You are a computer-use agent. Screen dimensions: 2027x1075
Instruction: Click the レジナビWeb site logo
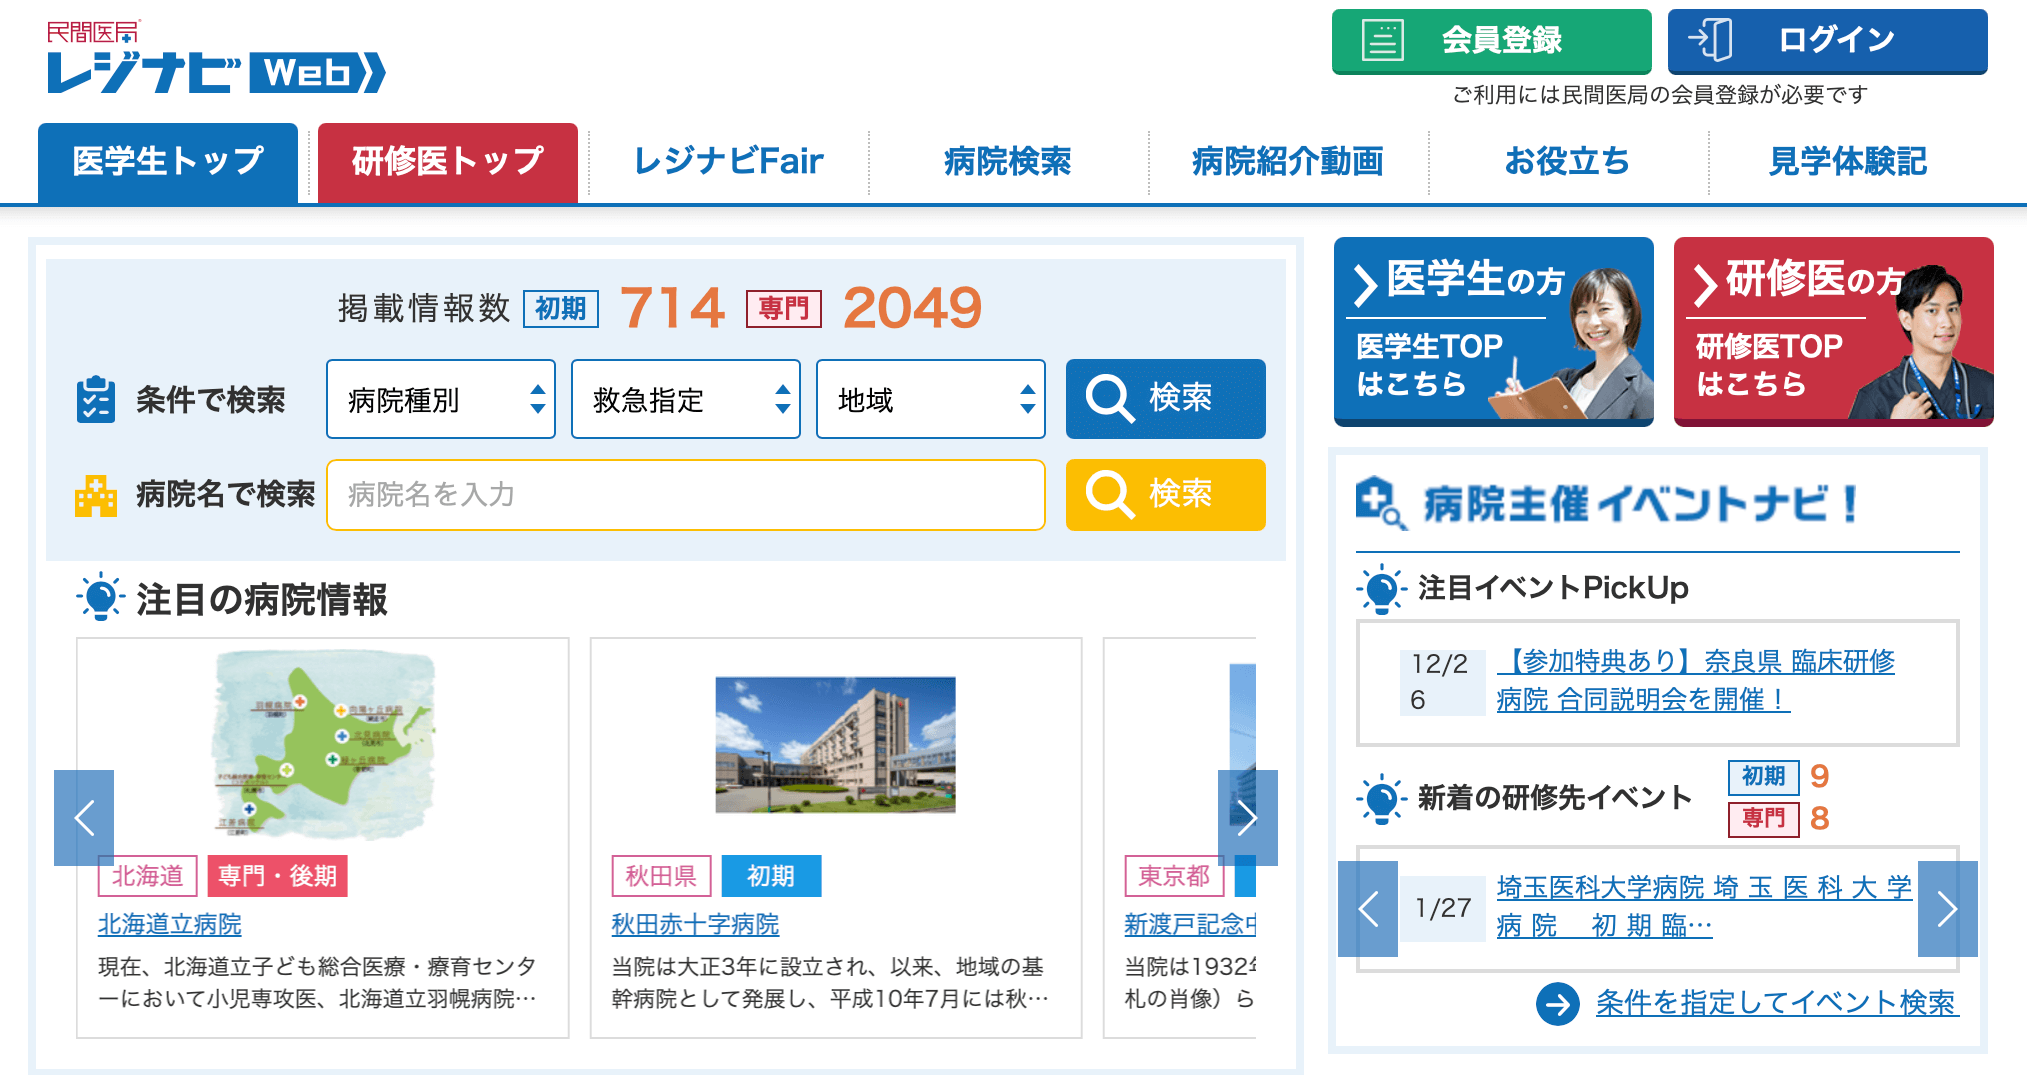[x=215, y=60]
